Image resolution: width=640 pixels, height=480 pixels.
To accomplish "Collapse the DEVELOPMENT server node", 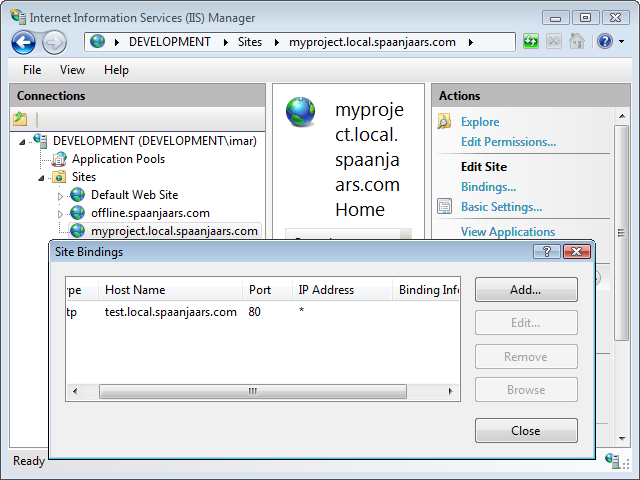I will coord(22,142).
